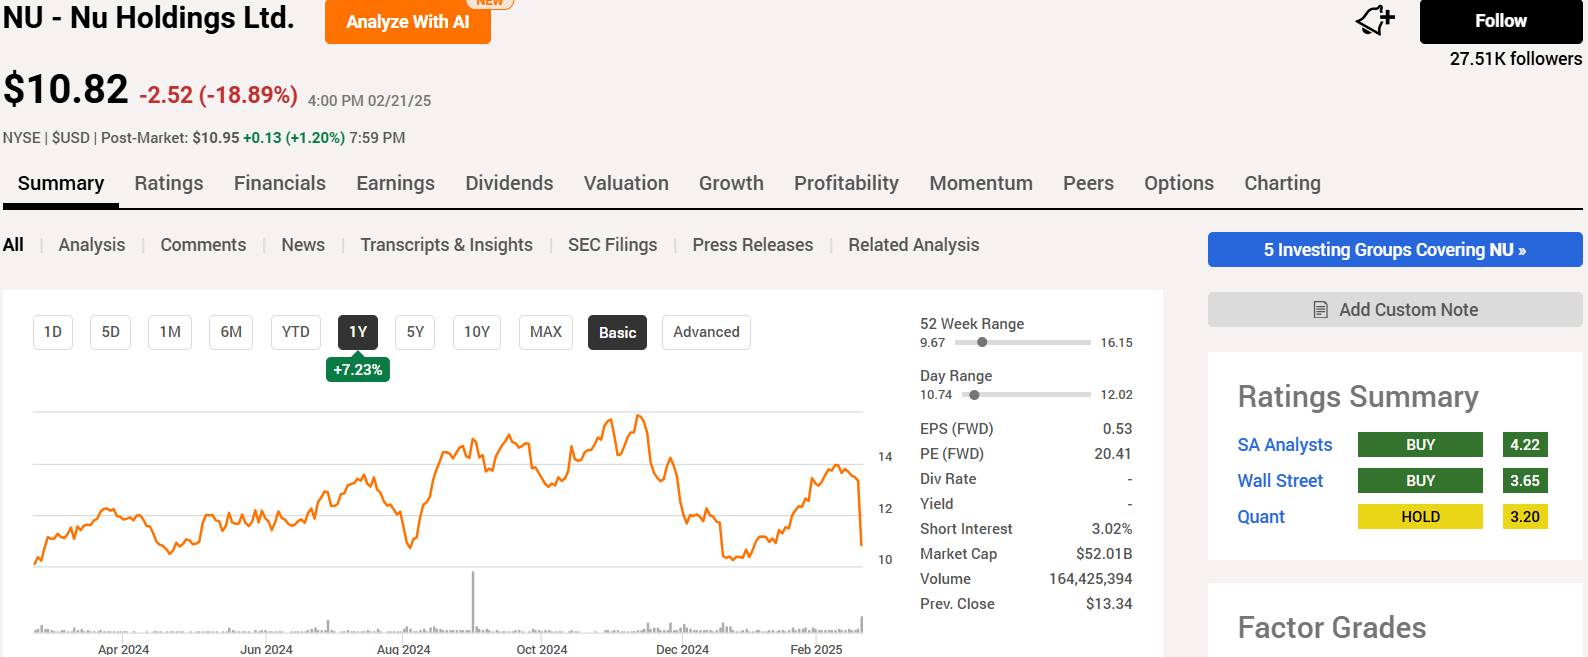Go to the Dividends tab

tap(509, 183)
